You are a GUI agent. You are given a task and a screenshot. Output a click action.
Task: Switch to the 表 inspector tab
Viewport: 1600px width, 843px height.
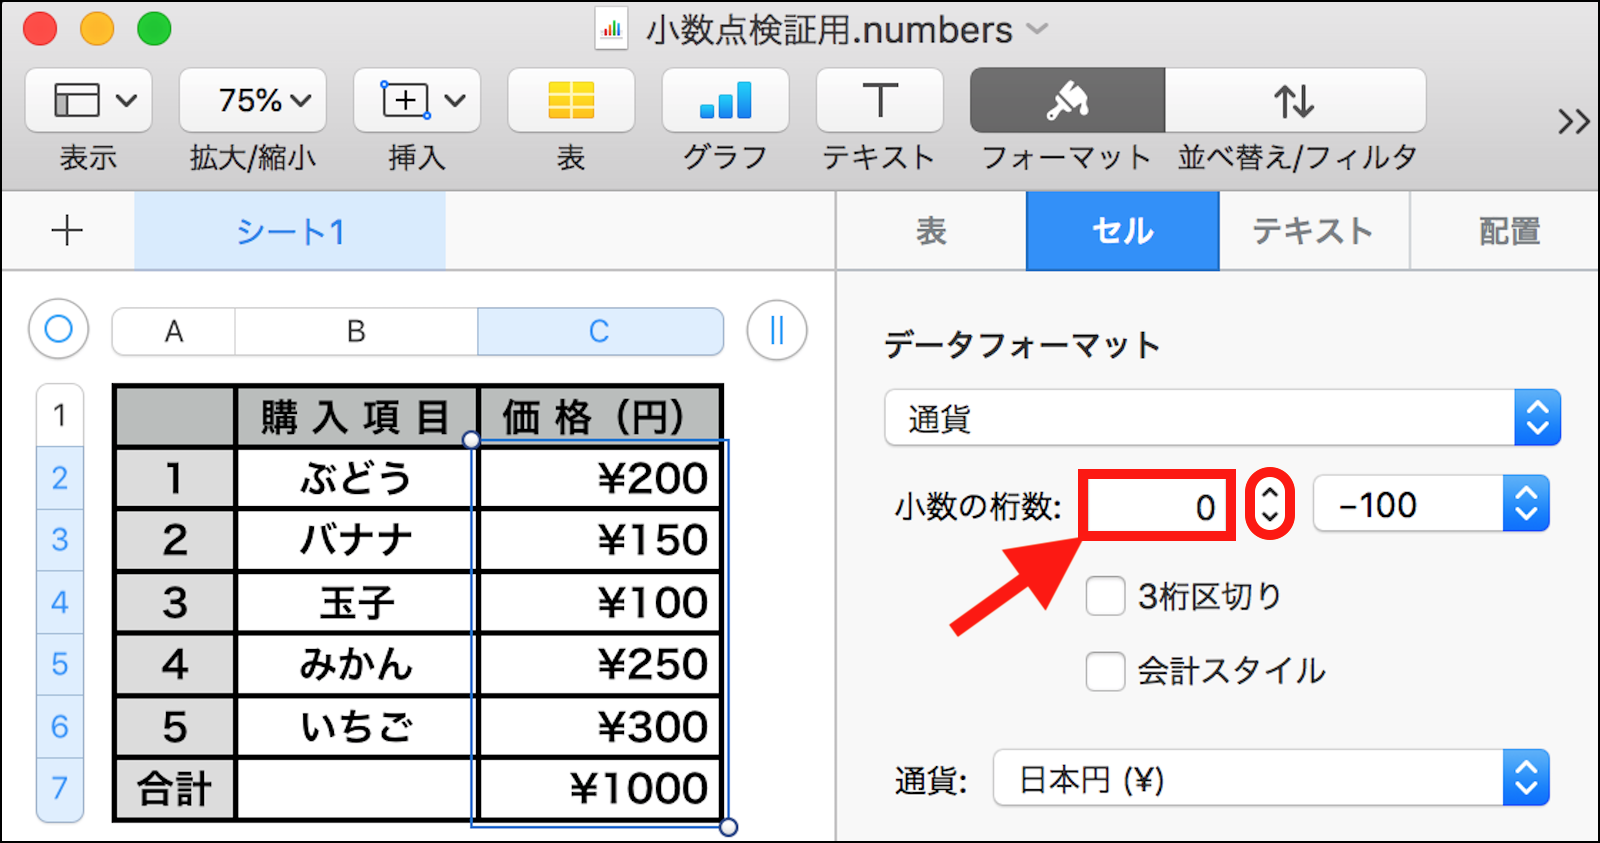[931, 231]
